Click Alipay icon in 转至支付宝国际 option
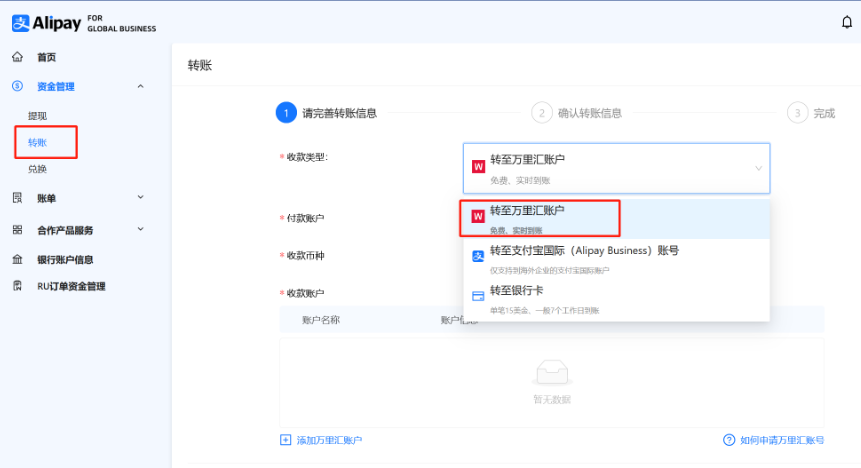Viewport: 861px width, 468px height. pyautogui.click(x=478, y=256)
